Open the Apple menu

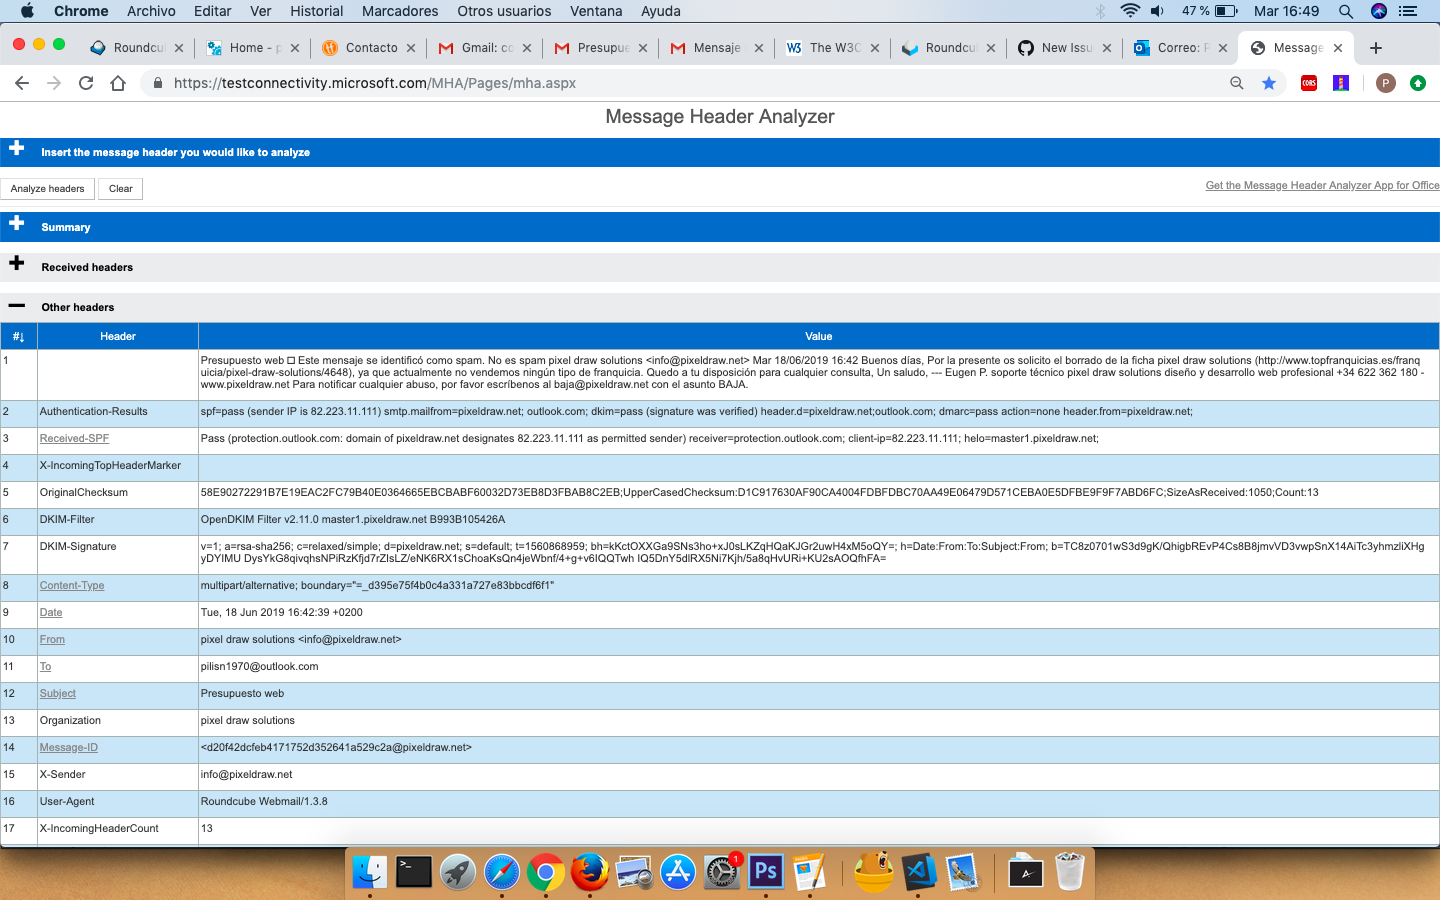(27, 11)
